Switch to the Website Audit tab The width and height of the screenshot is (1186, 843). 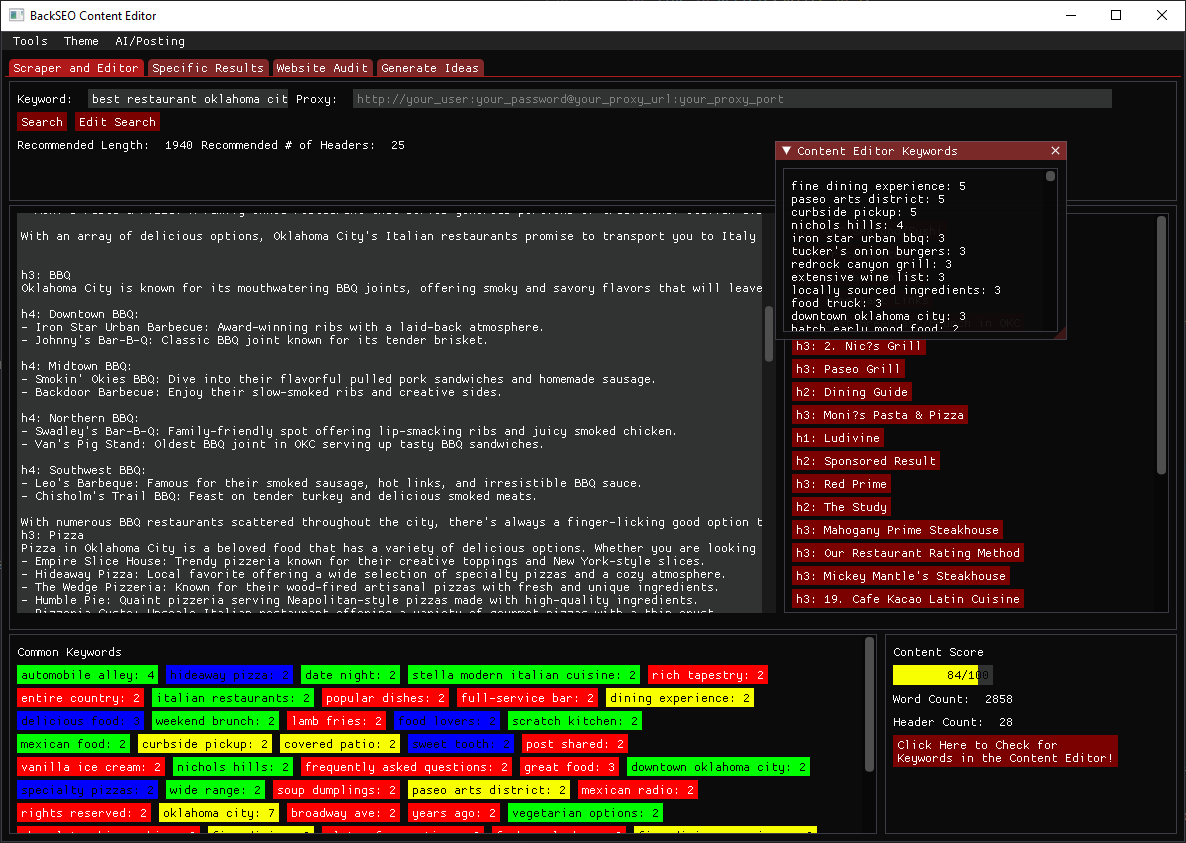click(322, 68)
